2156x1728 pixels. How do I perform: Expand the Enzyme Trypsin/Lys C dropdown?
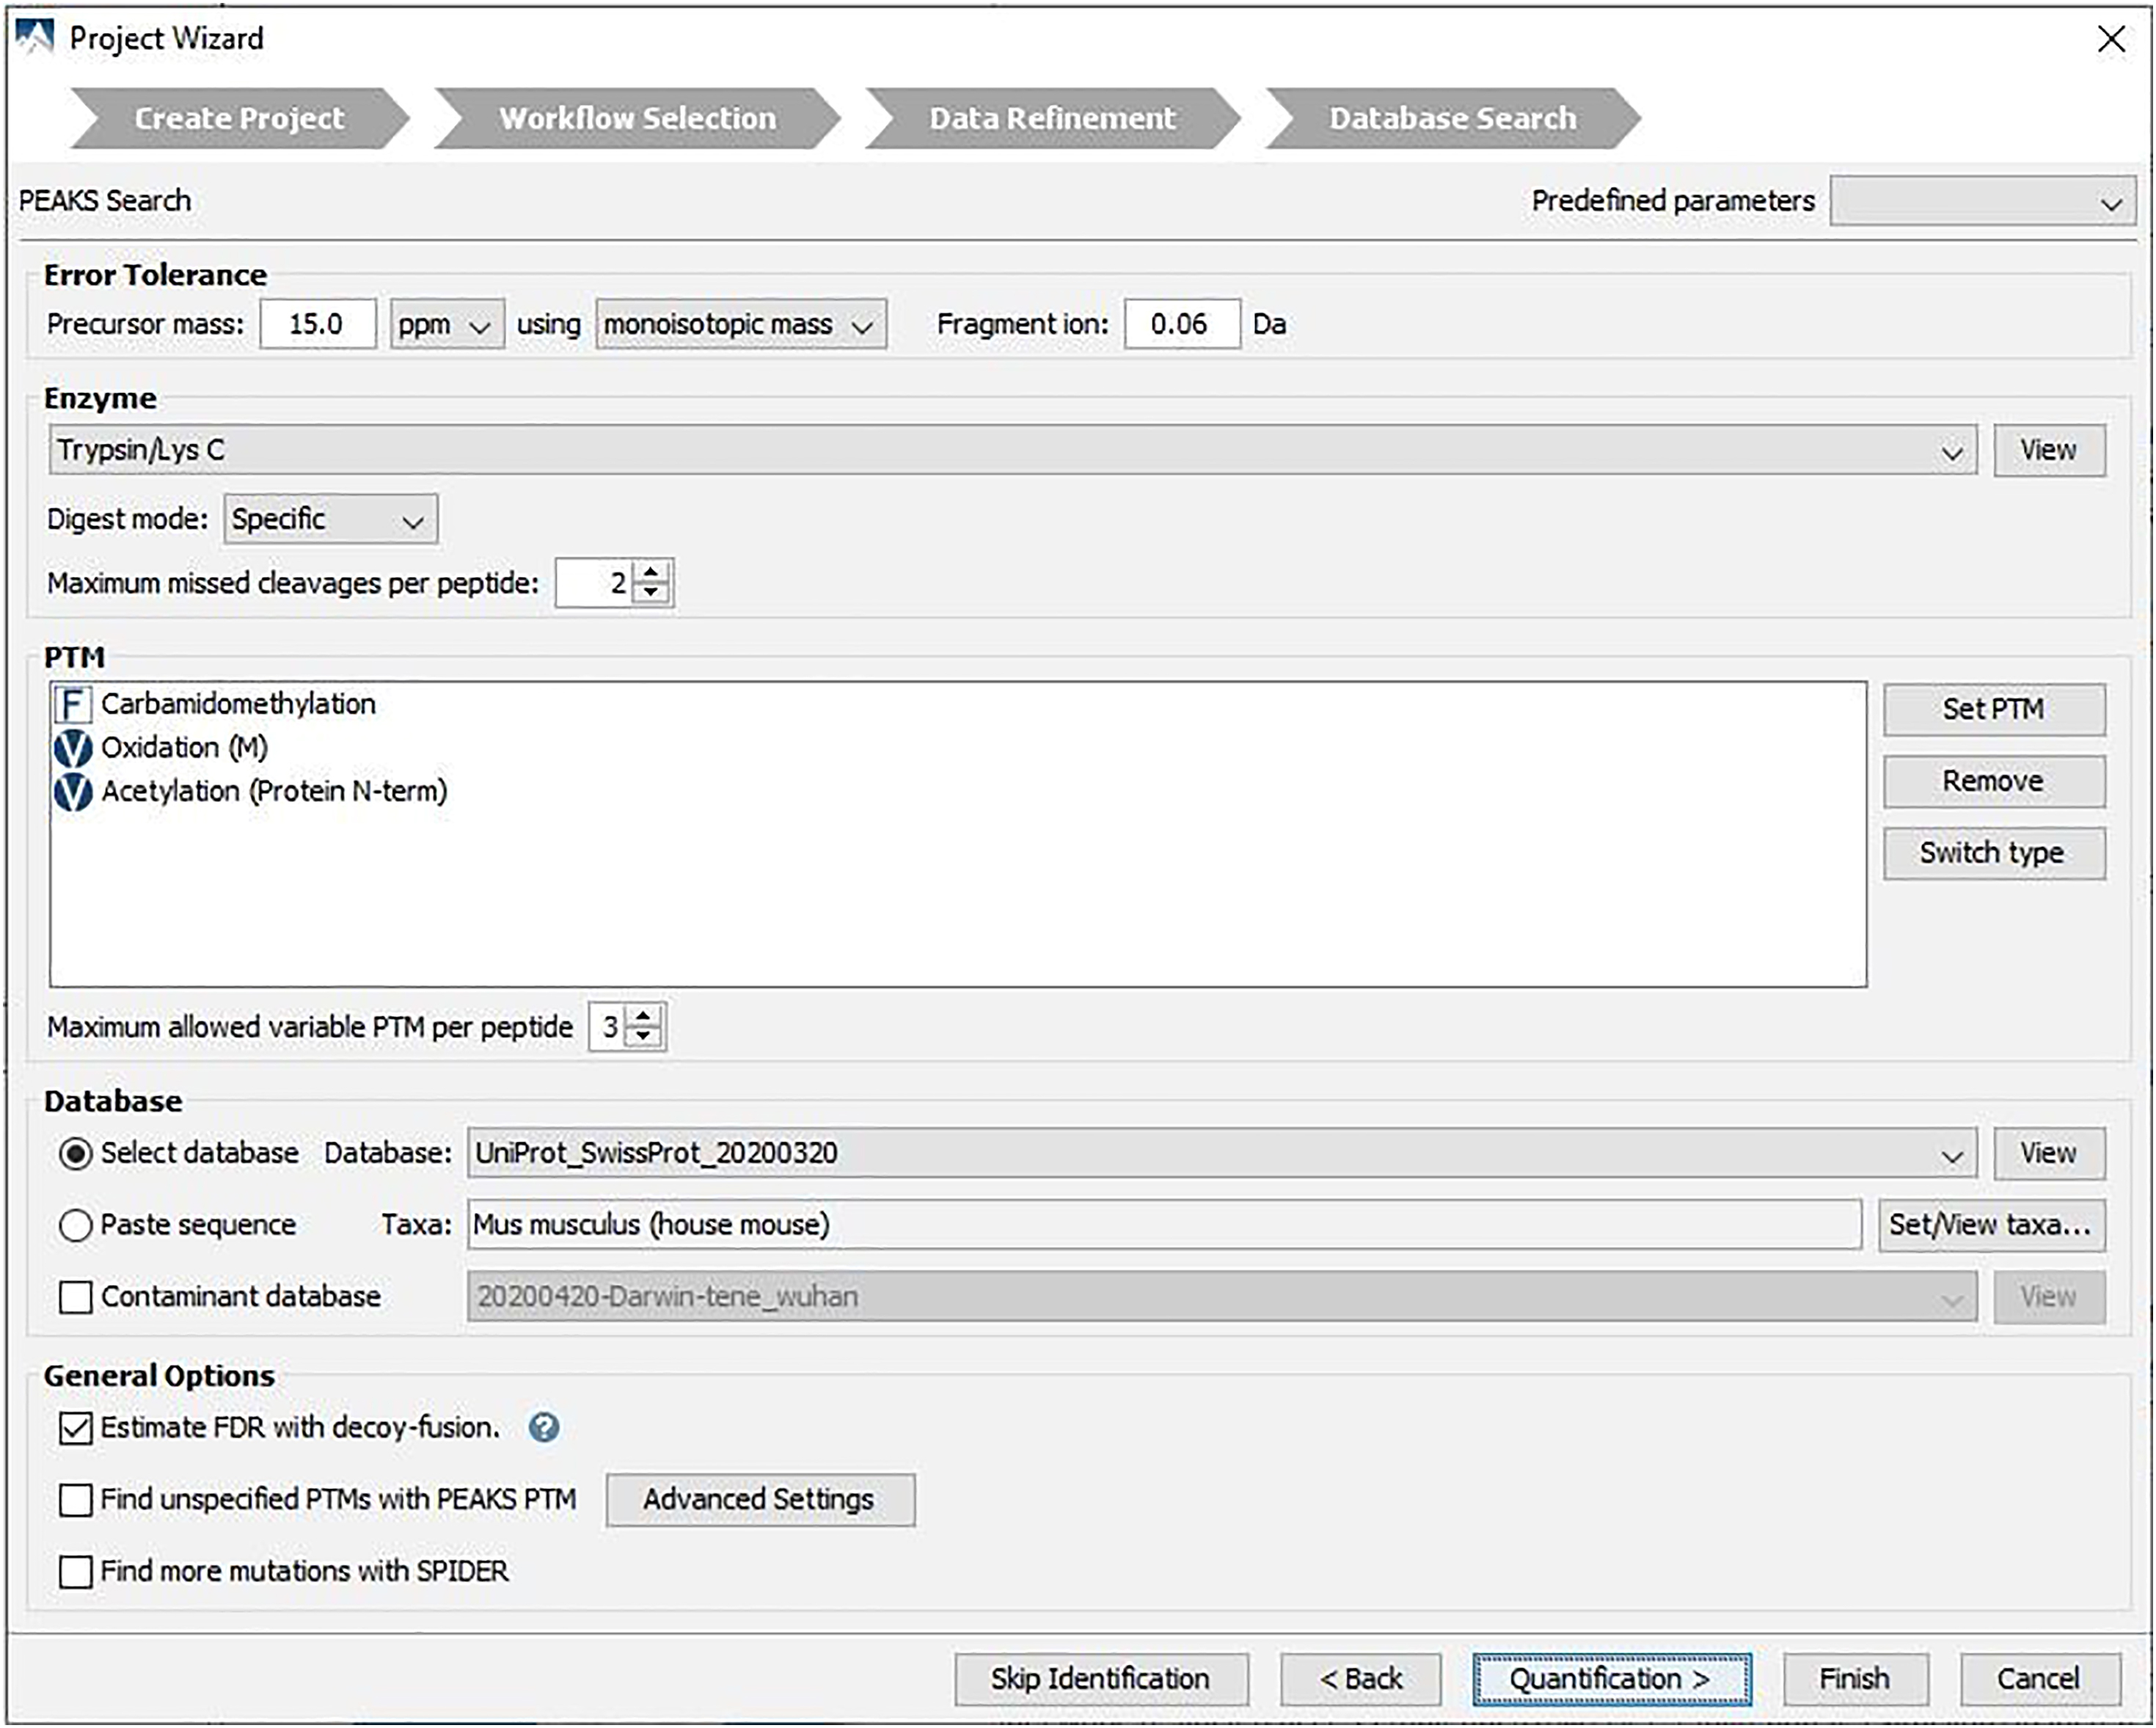(x=1950, y=451)
